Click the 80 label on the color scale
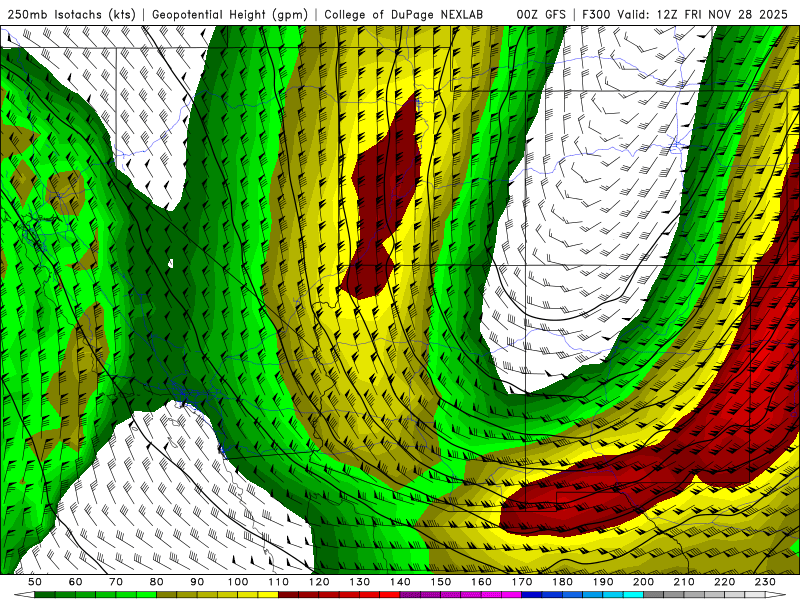Screen dimensions: 800x600 pos(157,582)
